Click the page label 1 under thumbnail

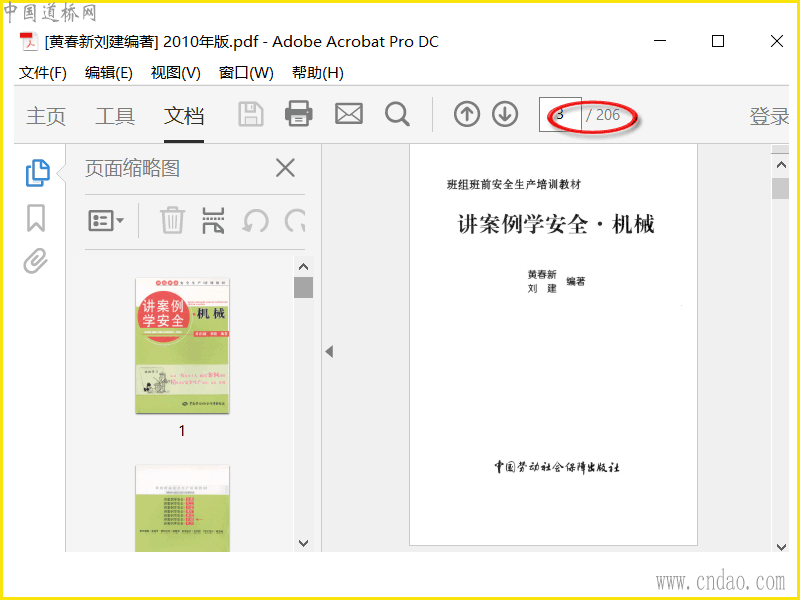(182, 431)
